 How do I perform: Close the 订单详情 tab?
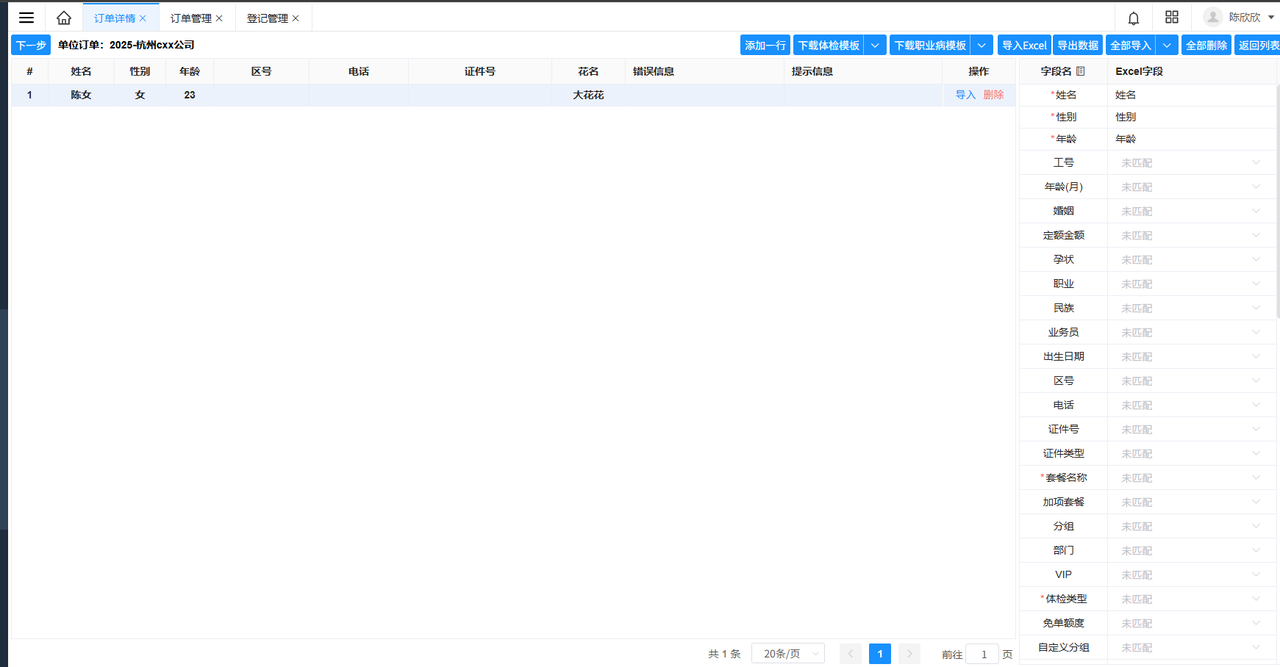[x=143, y=19]
